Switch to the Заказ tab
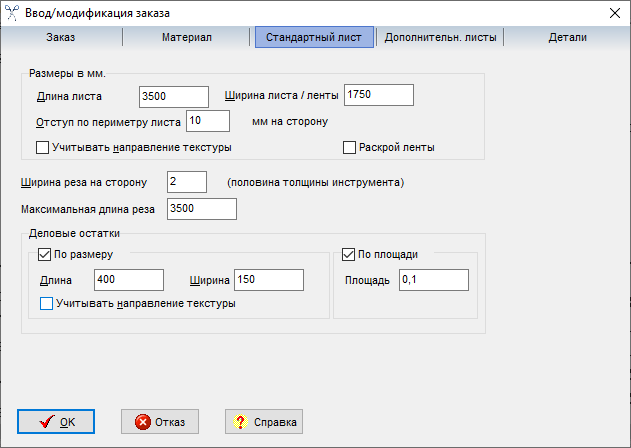The height and width of the screenshot is (448, 631). pyautogui.click(x=60, y=37)
